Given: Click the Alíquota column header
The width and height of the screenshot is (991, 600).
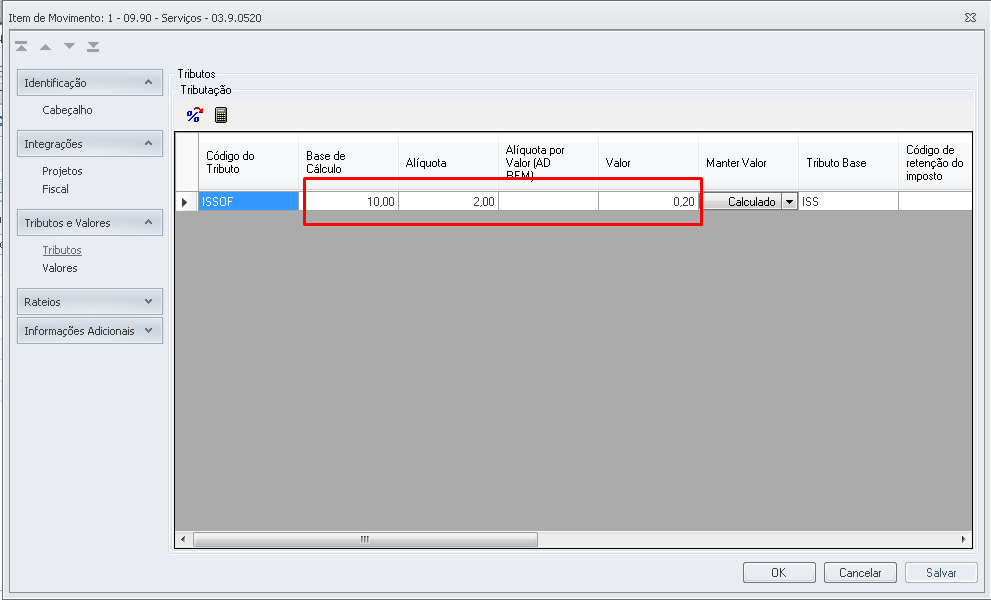Looking at the screenshot, I should [x=448, y=162].
